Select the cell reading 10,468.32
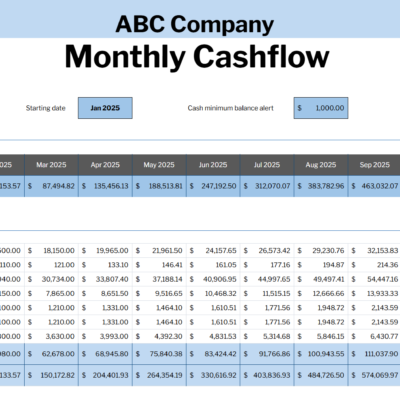This screenshot has height=400, width=400. (x=213, y=294)
